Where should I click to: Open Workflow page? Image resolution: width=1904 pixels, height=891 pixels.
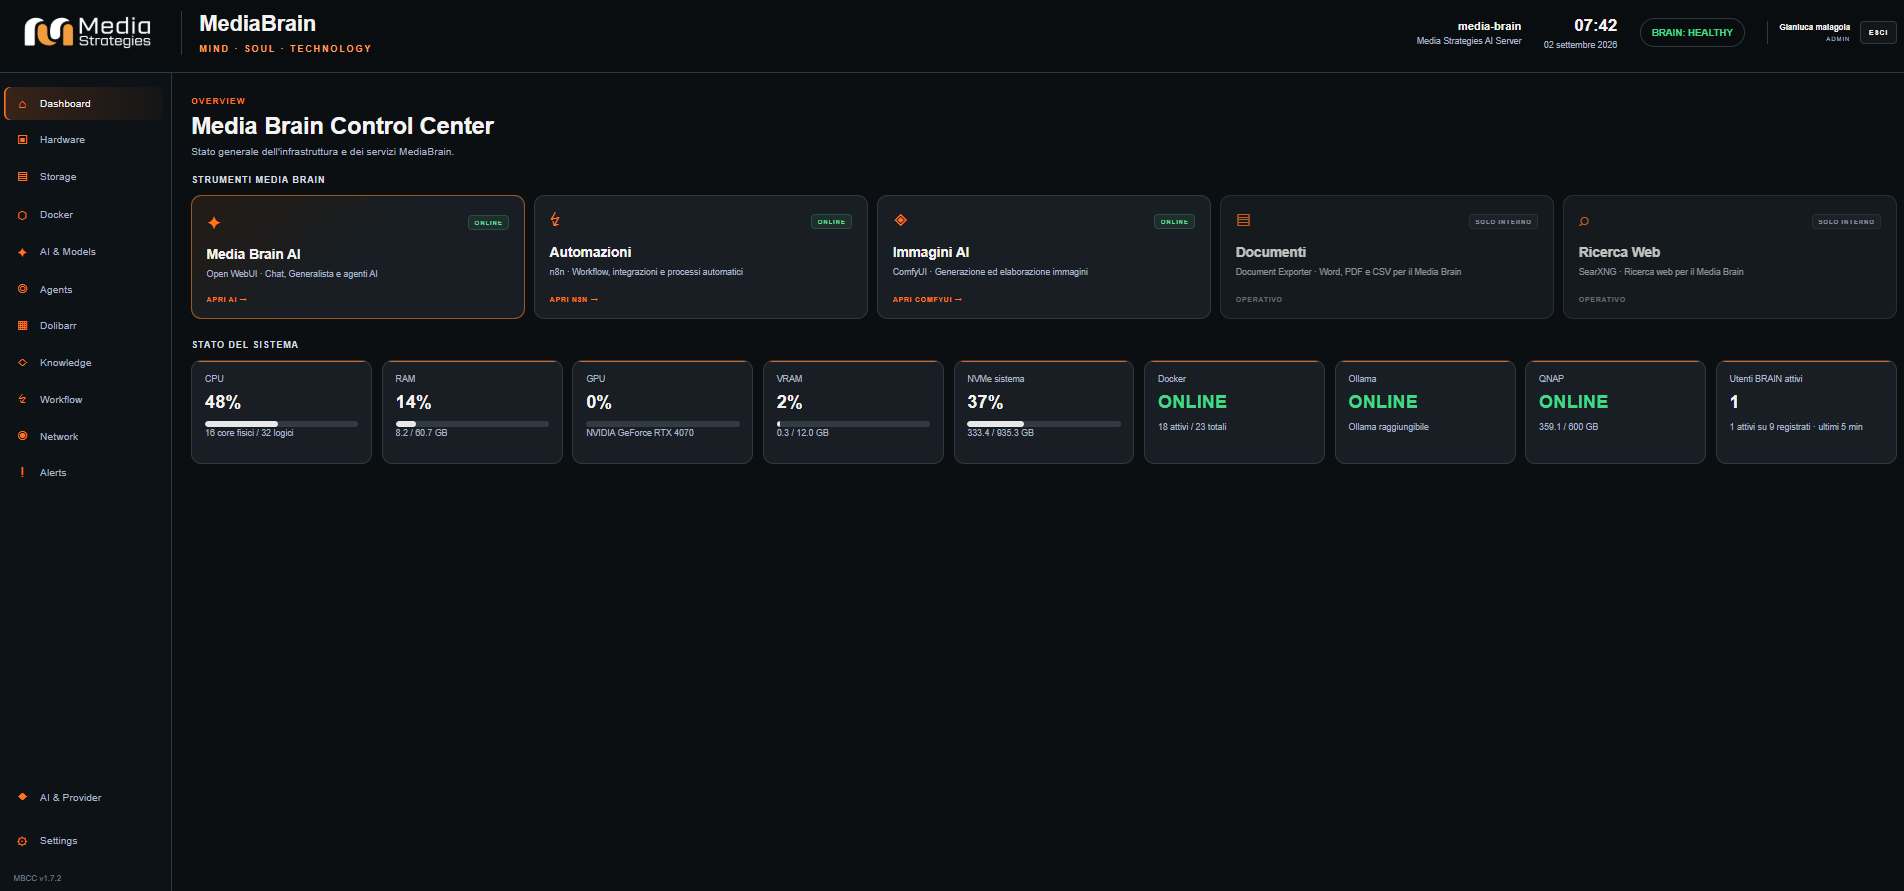pyautogui.click(x=84, y=399)
